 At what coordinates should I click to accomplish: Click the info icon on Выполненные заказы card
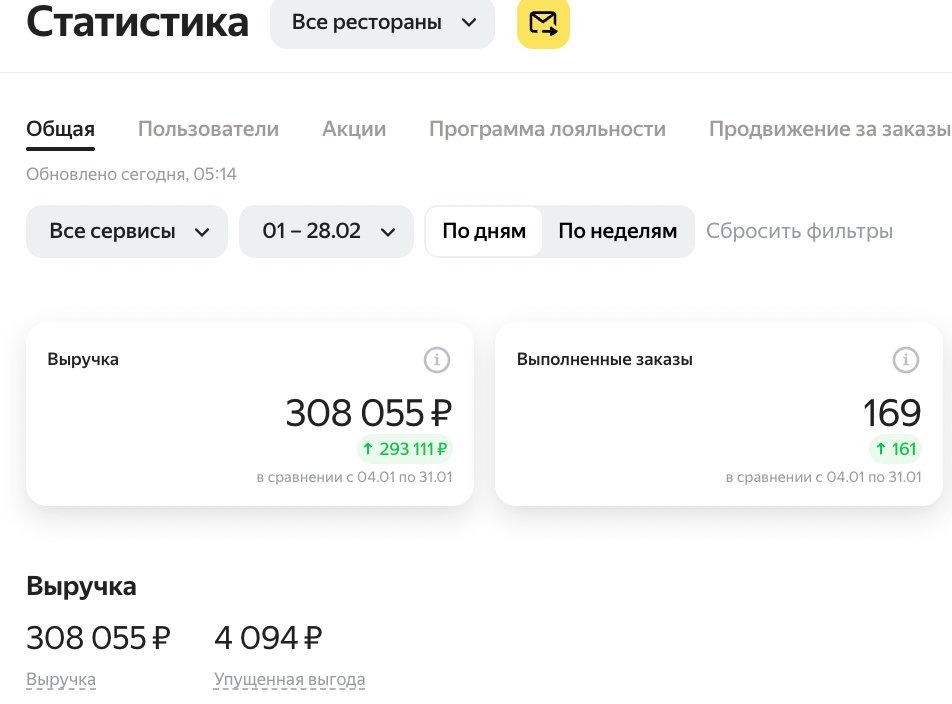[x=906, y=360]
